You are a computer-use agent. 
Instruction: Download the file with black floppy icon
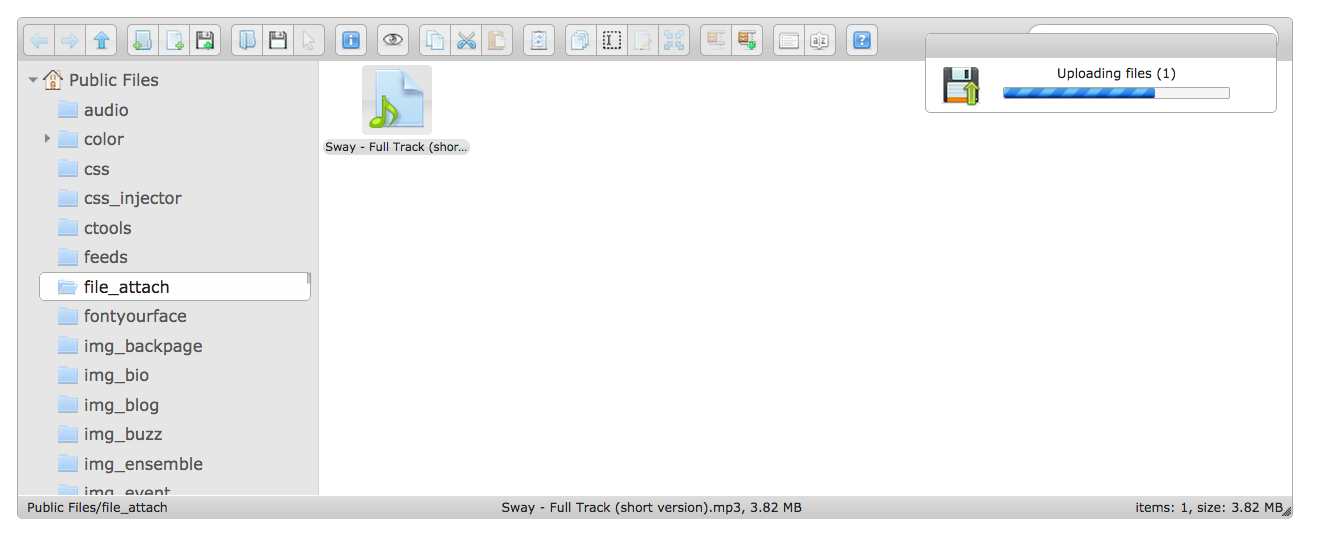click(278, 40)
